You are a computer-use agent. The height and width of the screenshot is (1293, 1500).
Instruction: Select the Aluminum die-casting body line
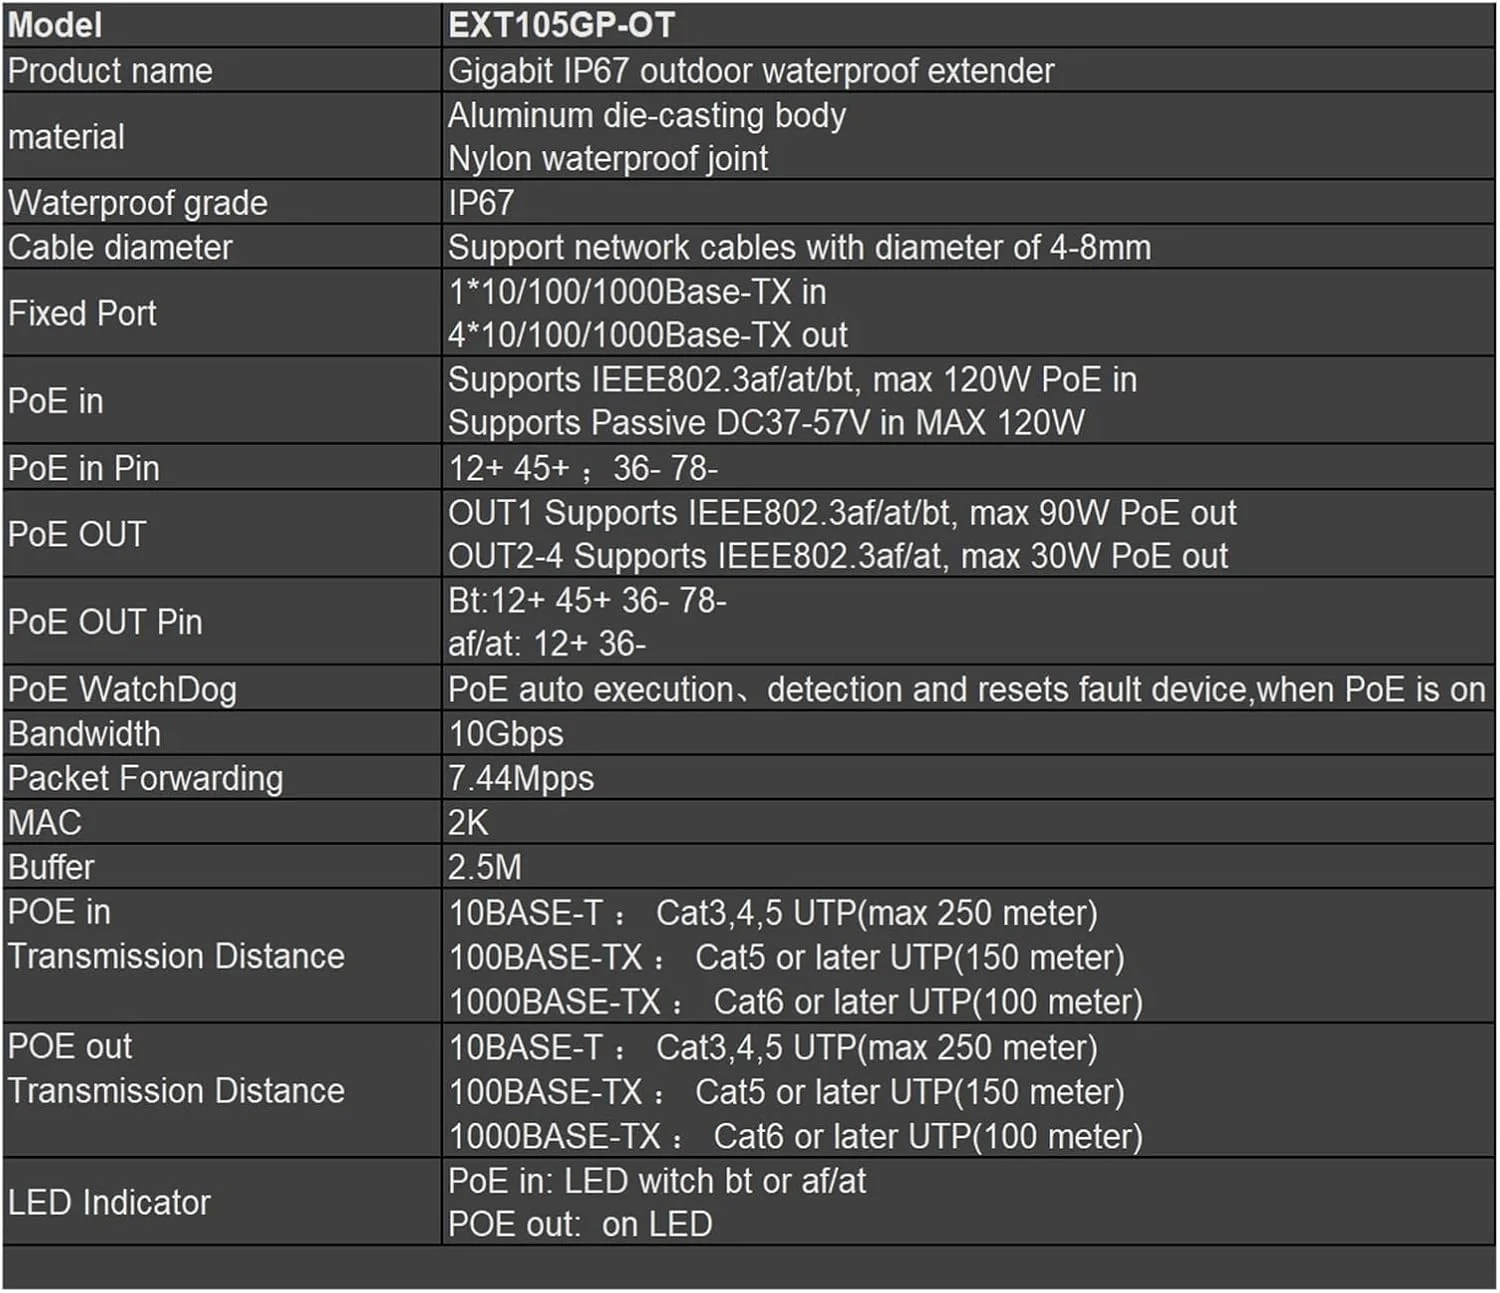point(646,116)
